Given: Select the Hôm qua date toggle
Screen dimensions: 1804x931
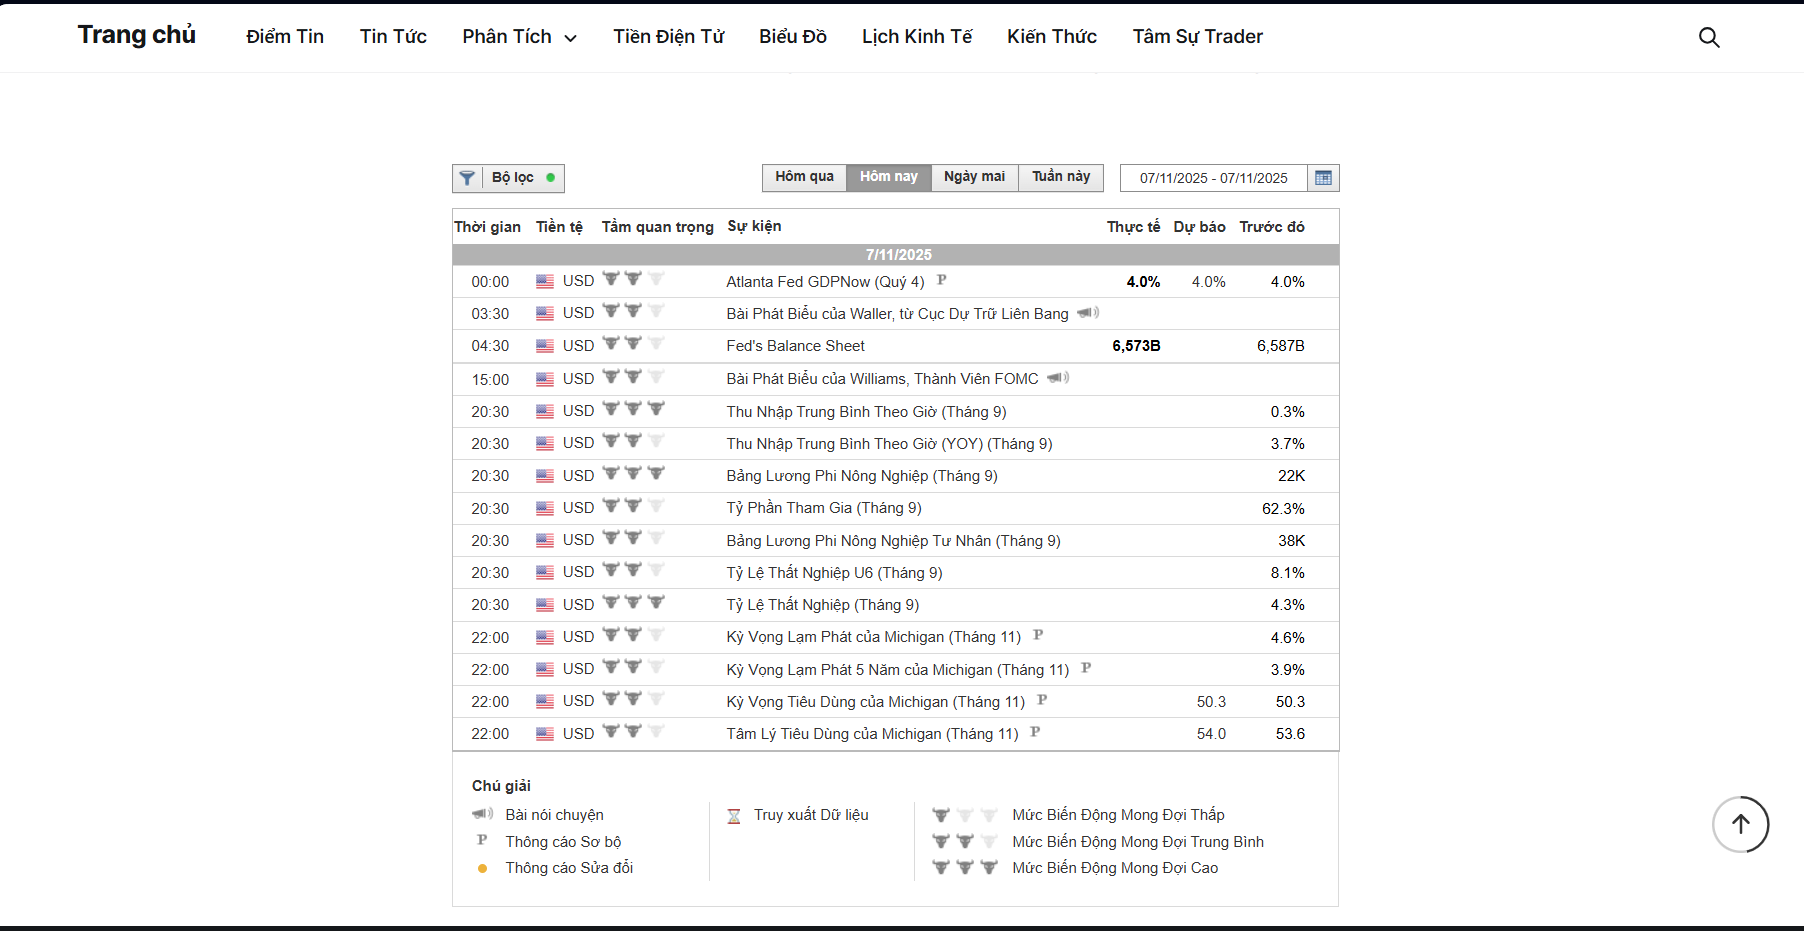Looking at the screenshot, I should pyautogui.click(x=804, y=177).
